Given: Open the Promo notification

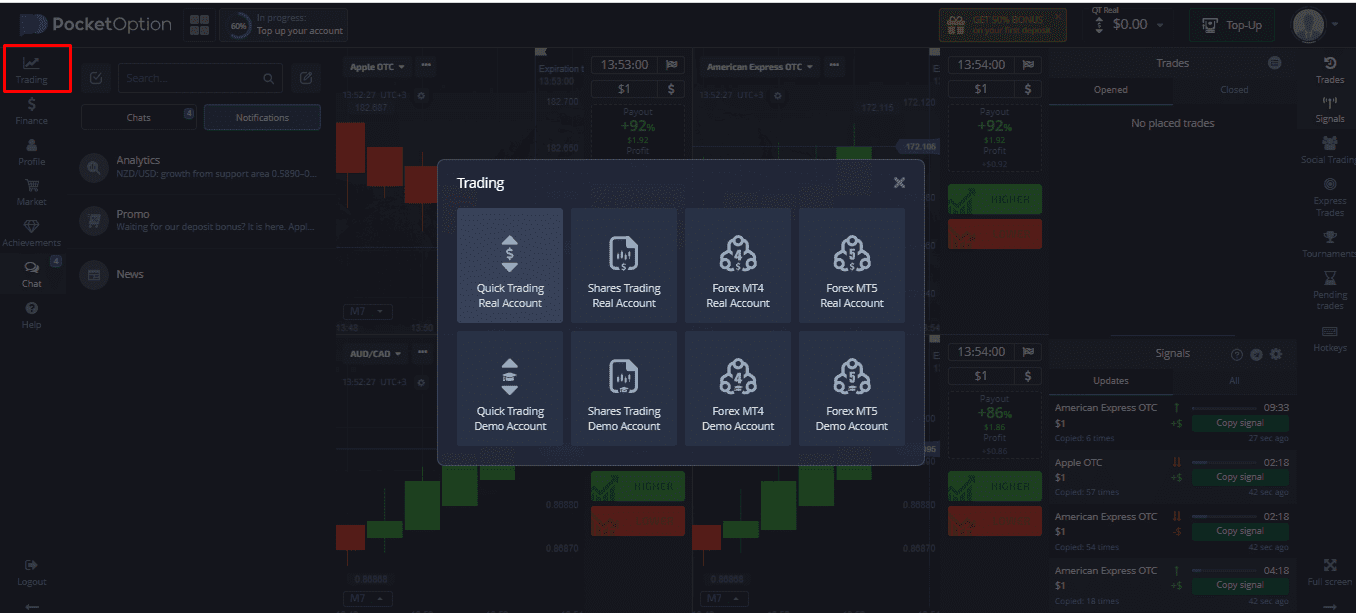Looking at the screenshot, I should pos(200,220).
